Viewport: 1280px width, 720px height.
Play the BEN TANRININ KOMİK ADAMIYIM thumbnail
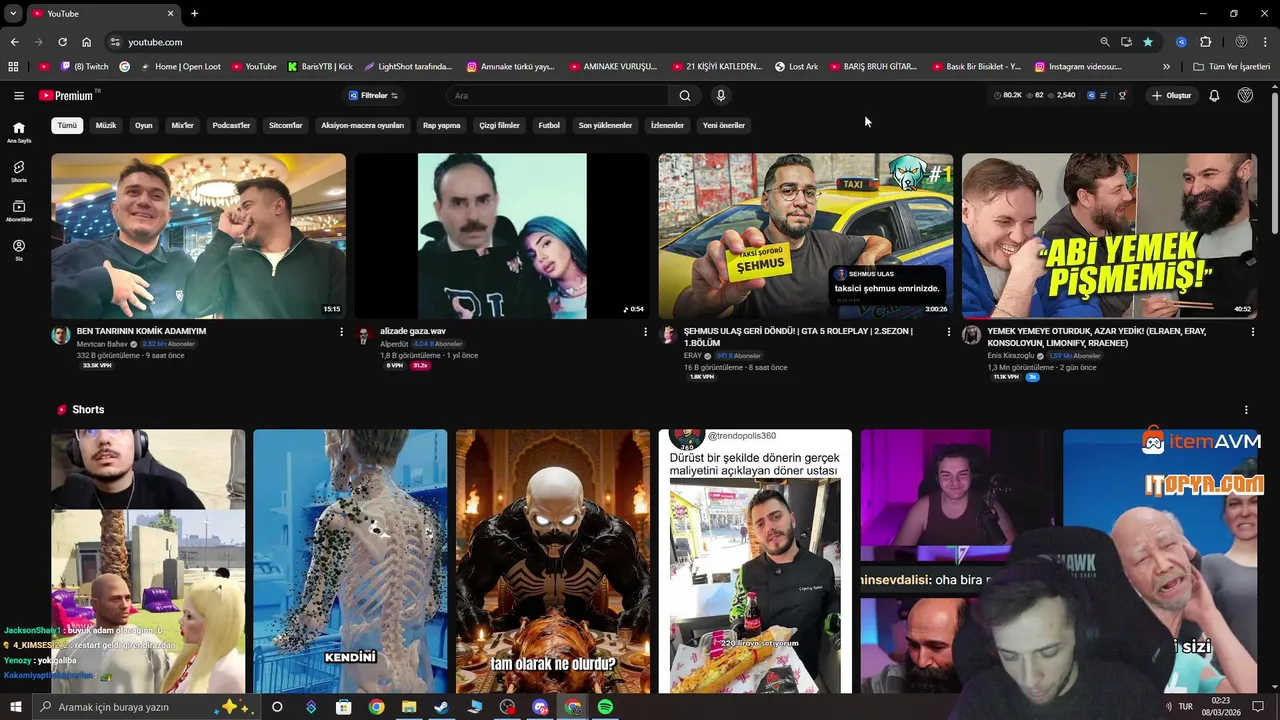[x=198, y=236]
